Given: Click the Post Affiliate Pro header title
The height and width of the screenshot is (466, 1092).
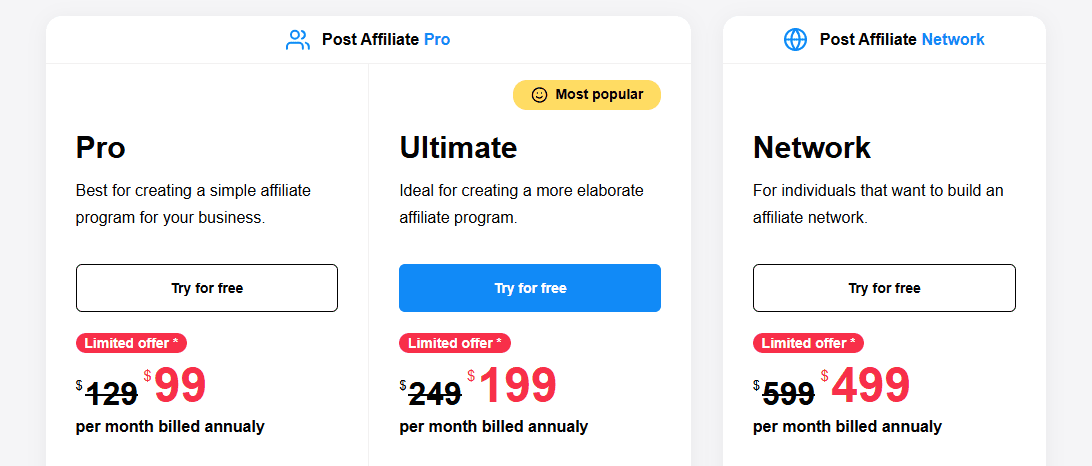Looking at the screenshot, I should [x=386, y=40].
